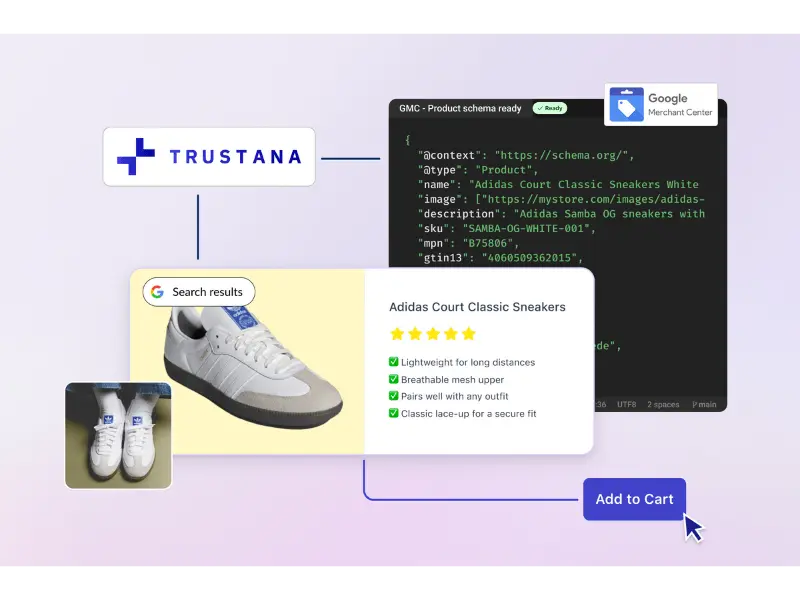Screen dimensions: 800x600
Task: Click the "description" code line
Action: point(561,214)
